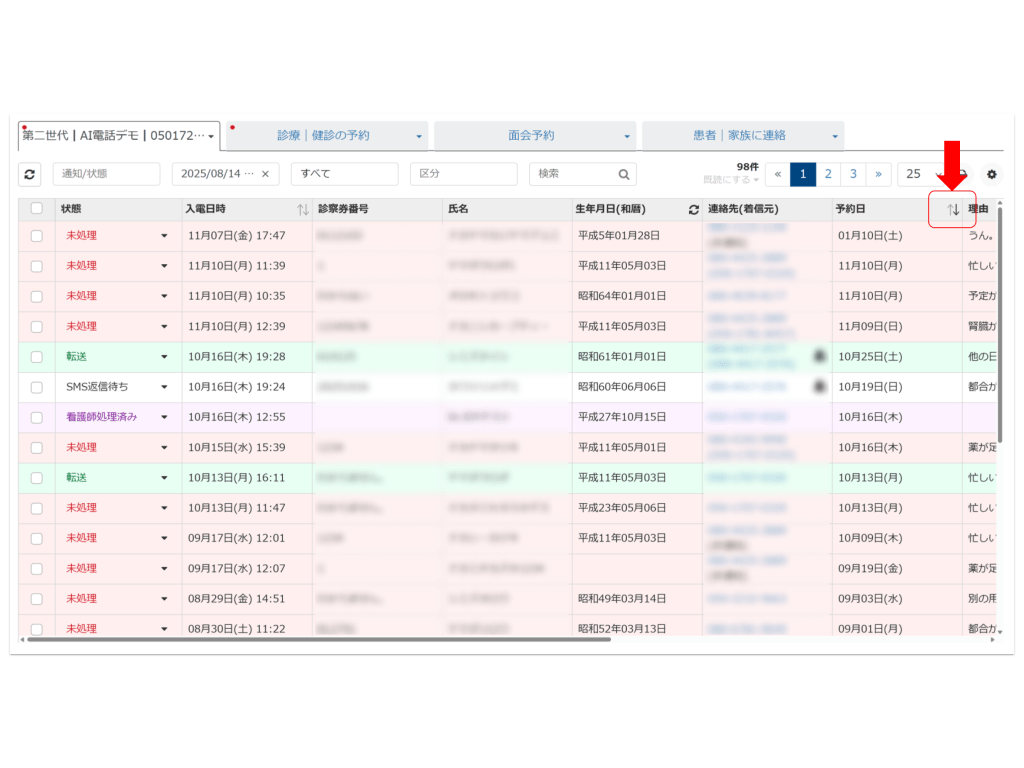
Task: Click the horizontal scrollbar under the table
Action: (320, 639)
